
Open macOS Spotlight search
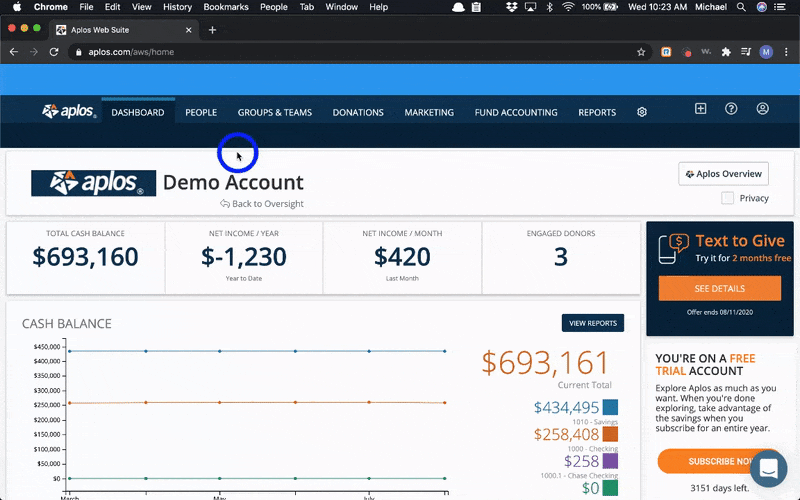tap(741, 7)
